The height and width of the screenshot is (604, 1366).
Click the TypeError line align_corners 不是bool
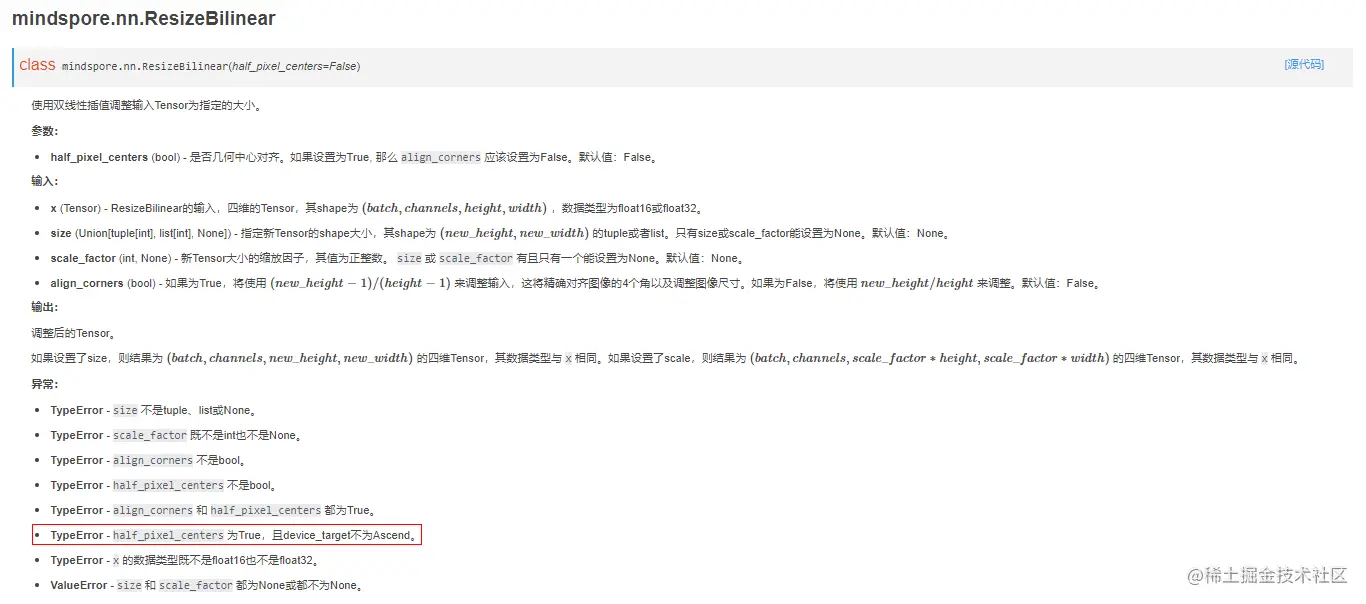point(148,460)
